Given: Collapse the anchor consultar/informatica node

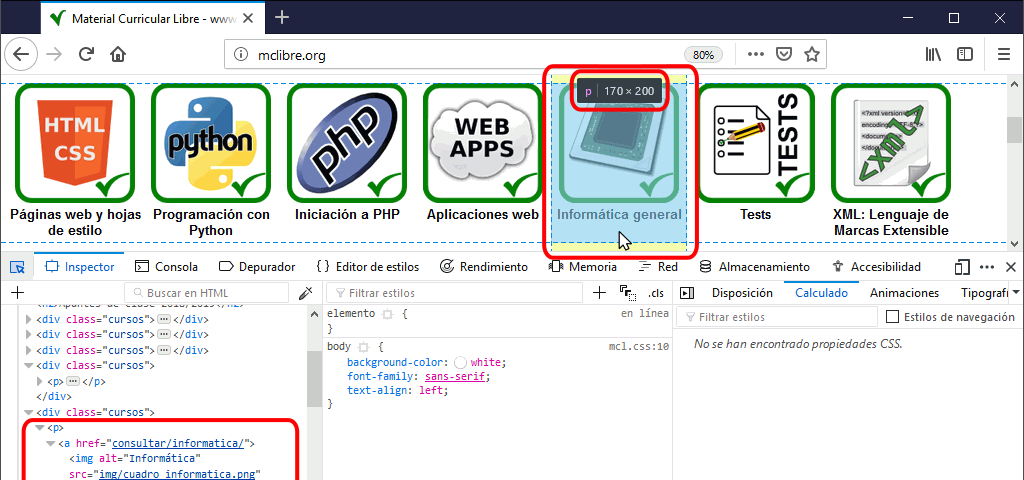Looking at the screenshot, I should [x=50, y=443].
